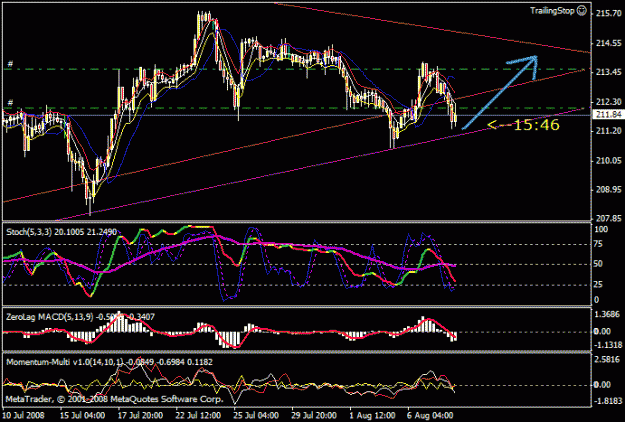Select the 25 level on Stochastic scale
Viewport: 625px width, 422px height.
[598, 285]
